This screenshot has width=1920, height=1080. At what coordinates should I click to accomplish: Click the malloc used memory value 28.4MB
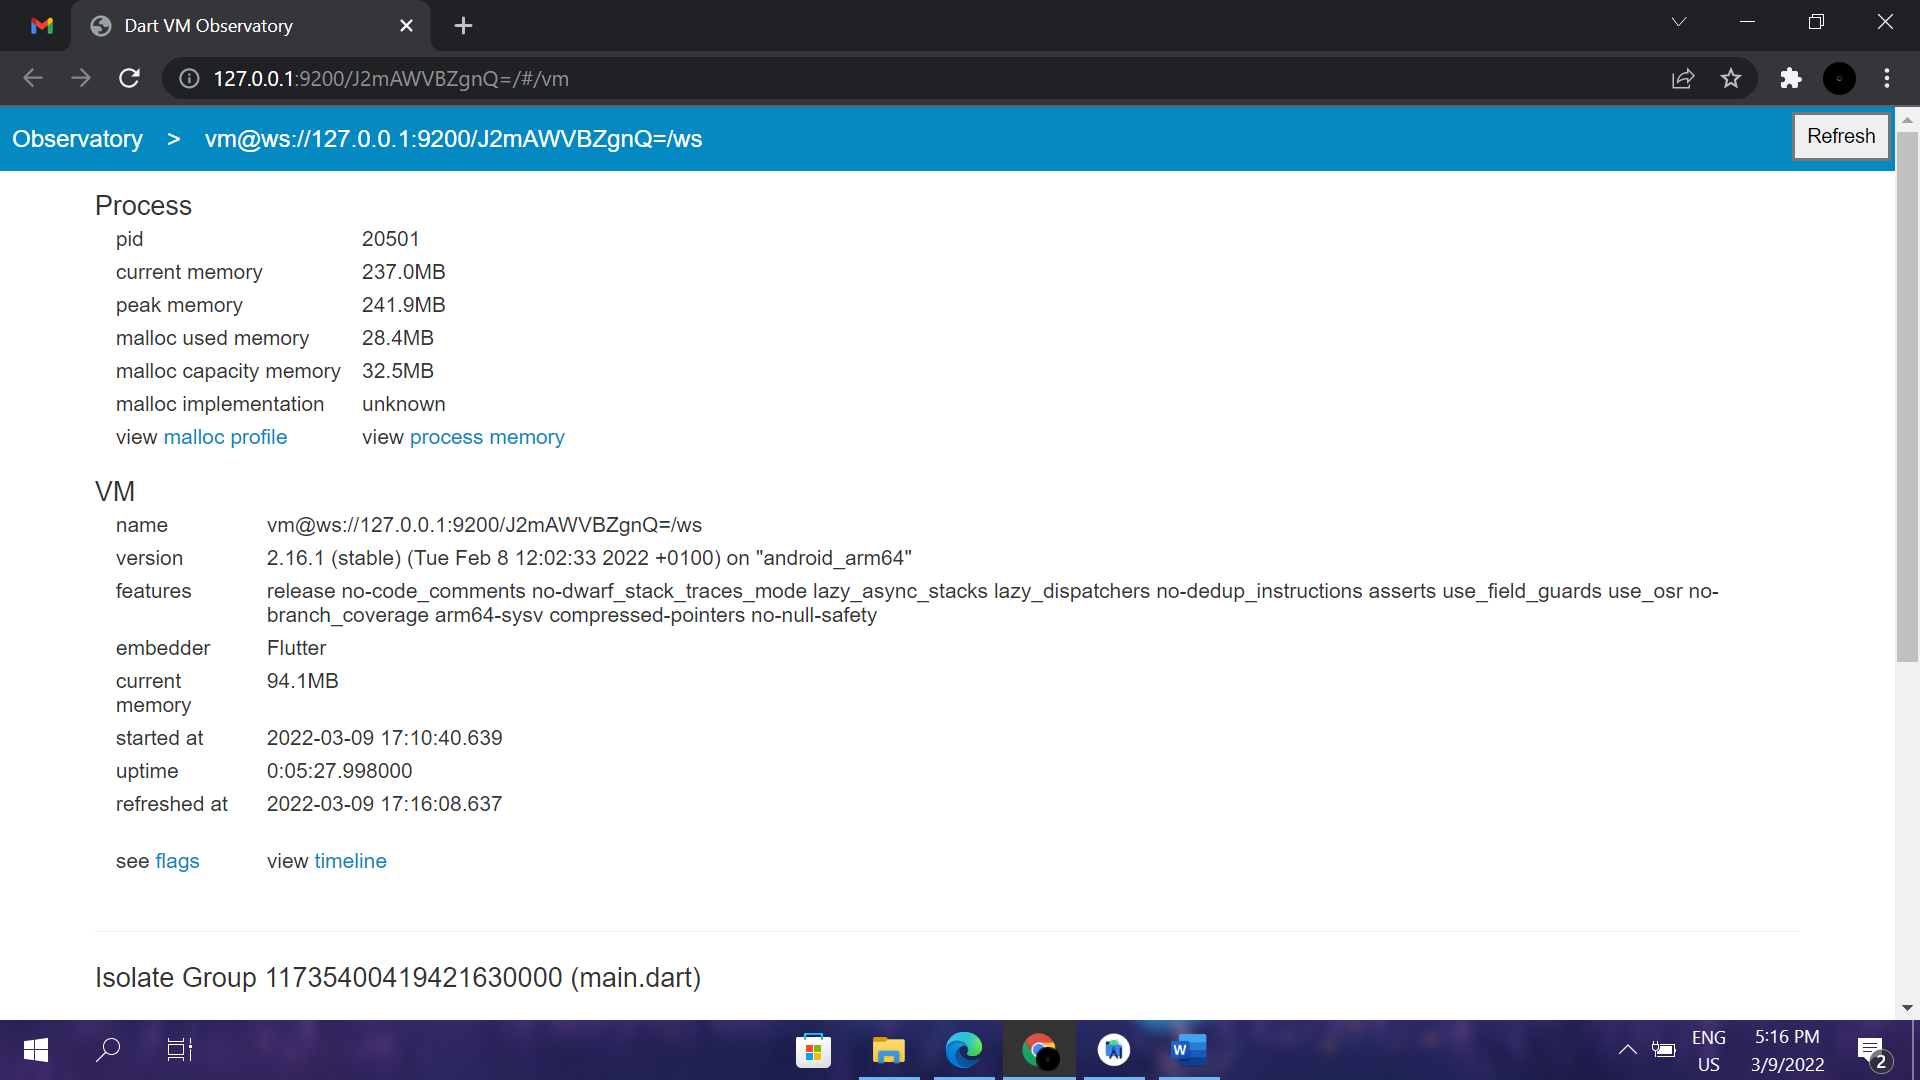(398, 338)
